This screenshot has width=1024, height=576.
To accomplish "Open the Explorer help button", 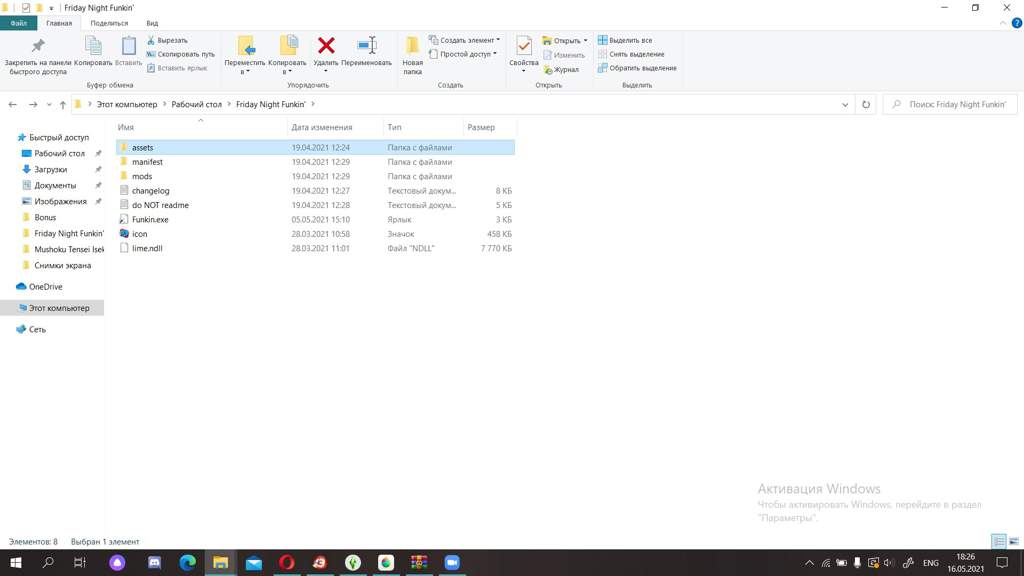I will point(1017,23).
